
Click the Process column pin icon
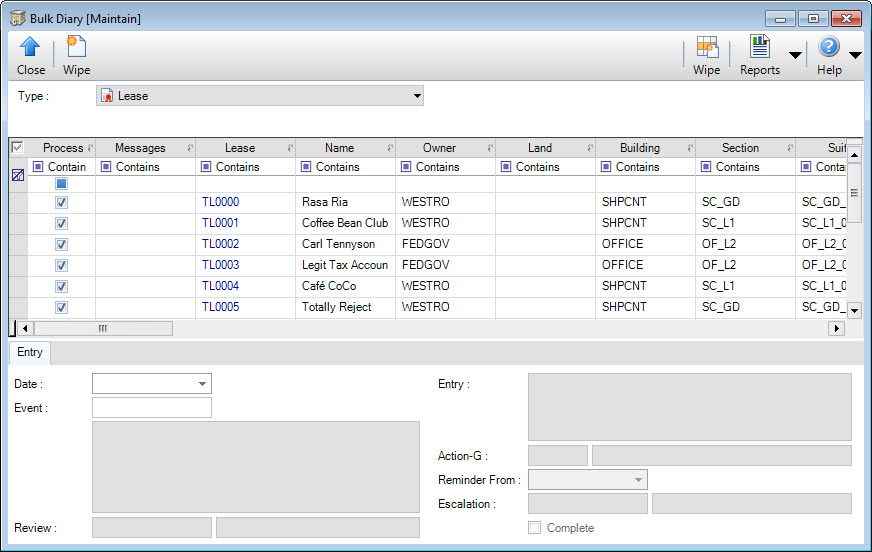90,148
